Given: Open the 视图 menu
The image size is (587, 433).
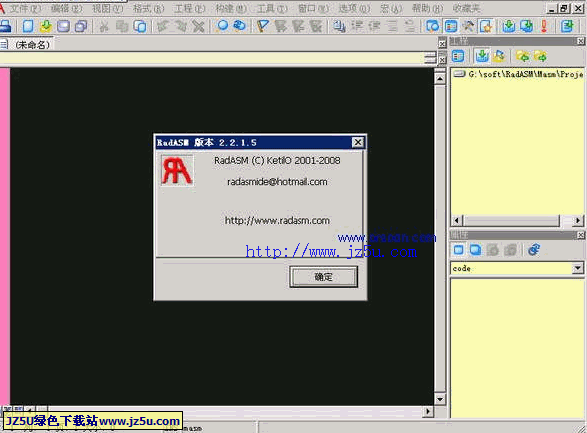Looking at the screenshot, I should (x=107, y=8).
